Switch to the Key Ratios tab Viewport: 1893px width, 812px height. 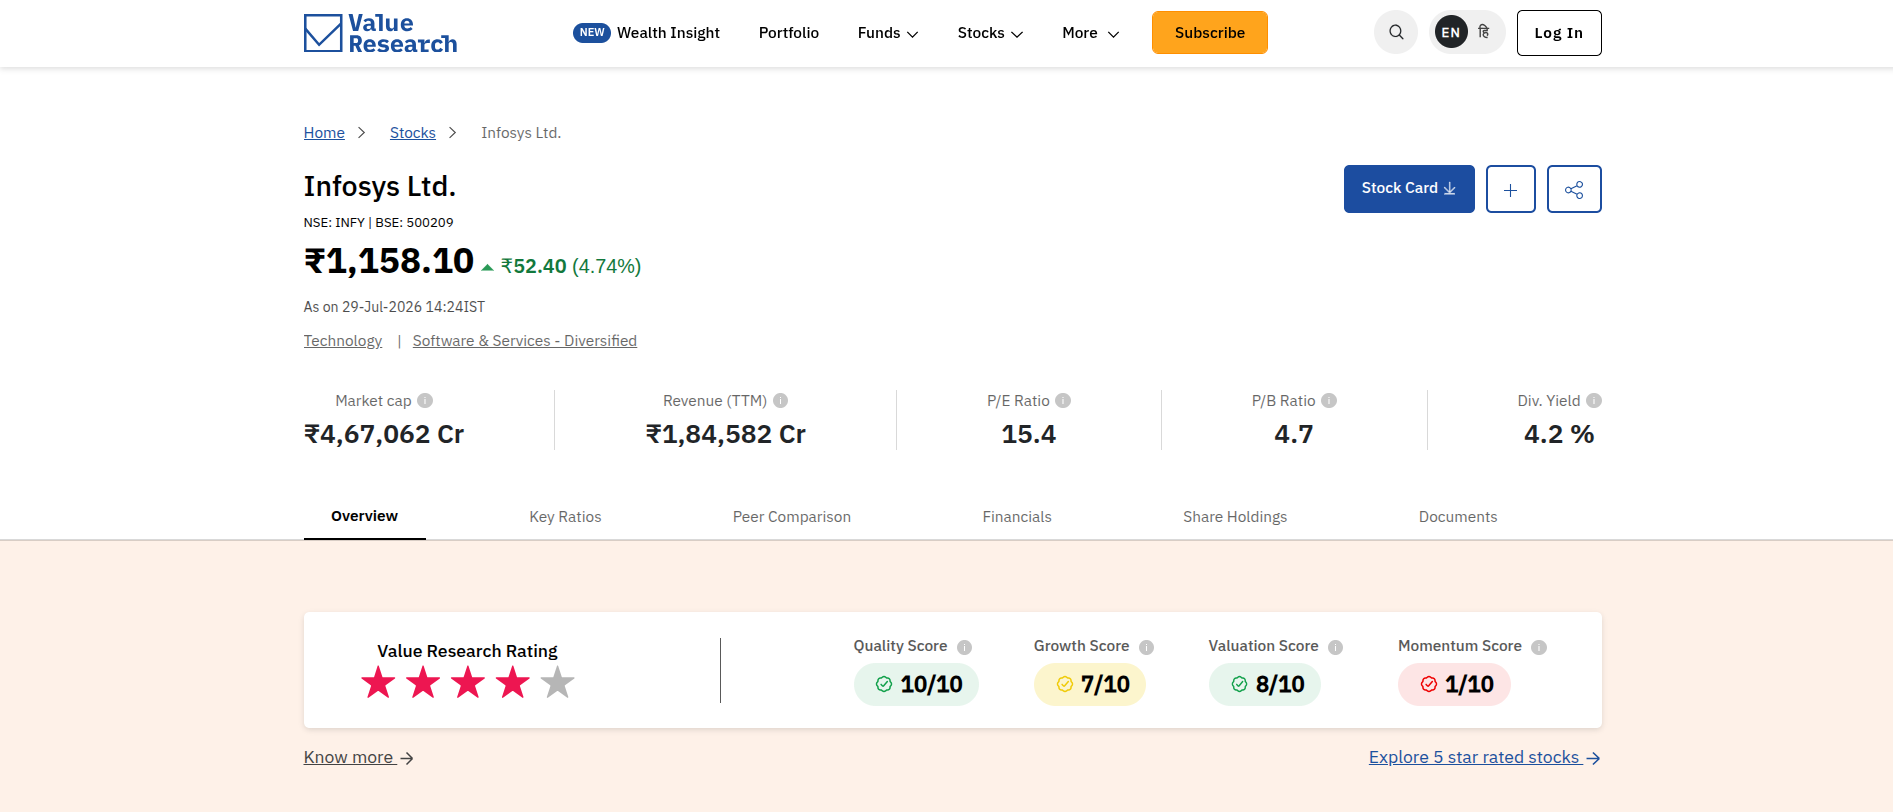pos(565,517)
